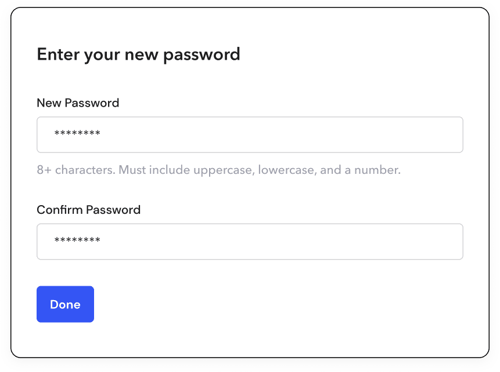Place cursor on masked asterisks in New Password
500x372 pixels.
(x=77, y=133)
